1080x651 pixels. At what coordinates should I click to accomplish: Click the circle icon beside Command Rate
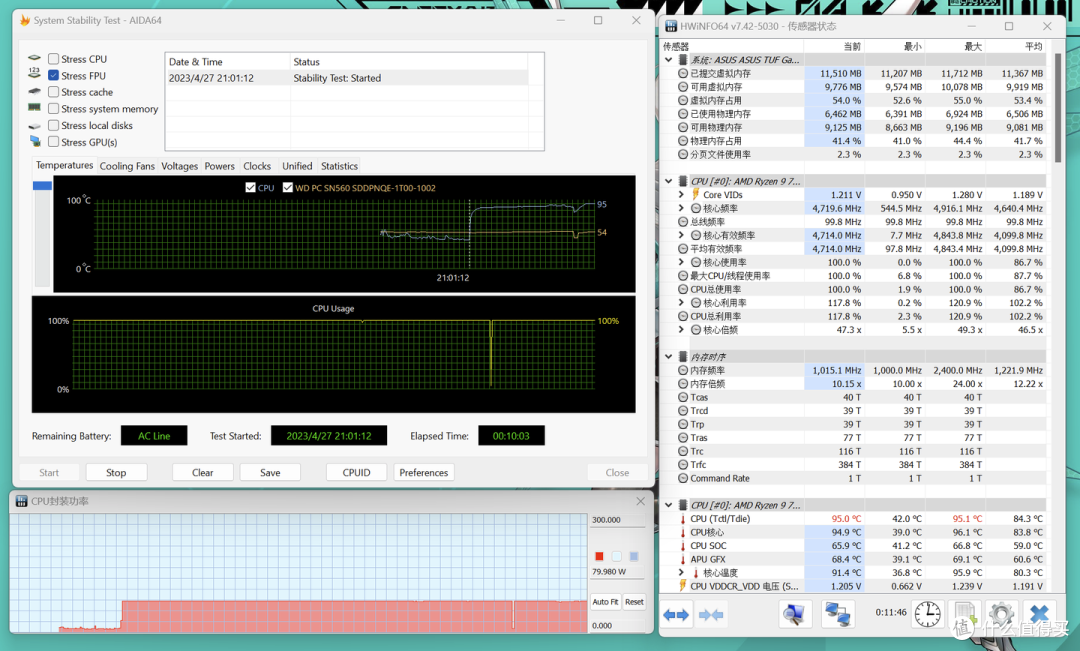[x=683, y=478]
